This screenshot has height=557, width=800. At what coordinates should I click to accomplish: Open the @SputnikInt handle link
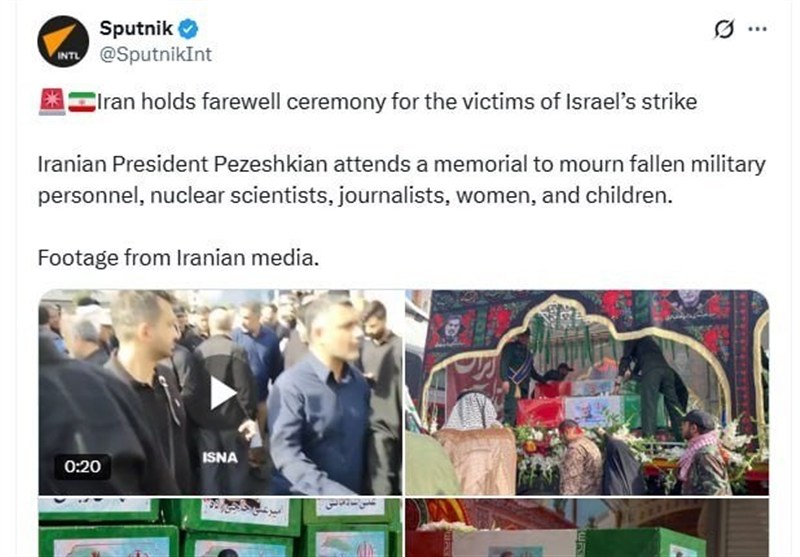(156, 55)
